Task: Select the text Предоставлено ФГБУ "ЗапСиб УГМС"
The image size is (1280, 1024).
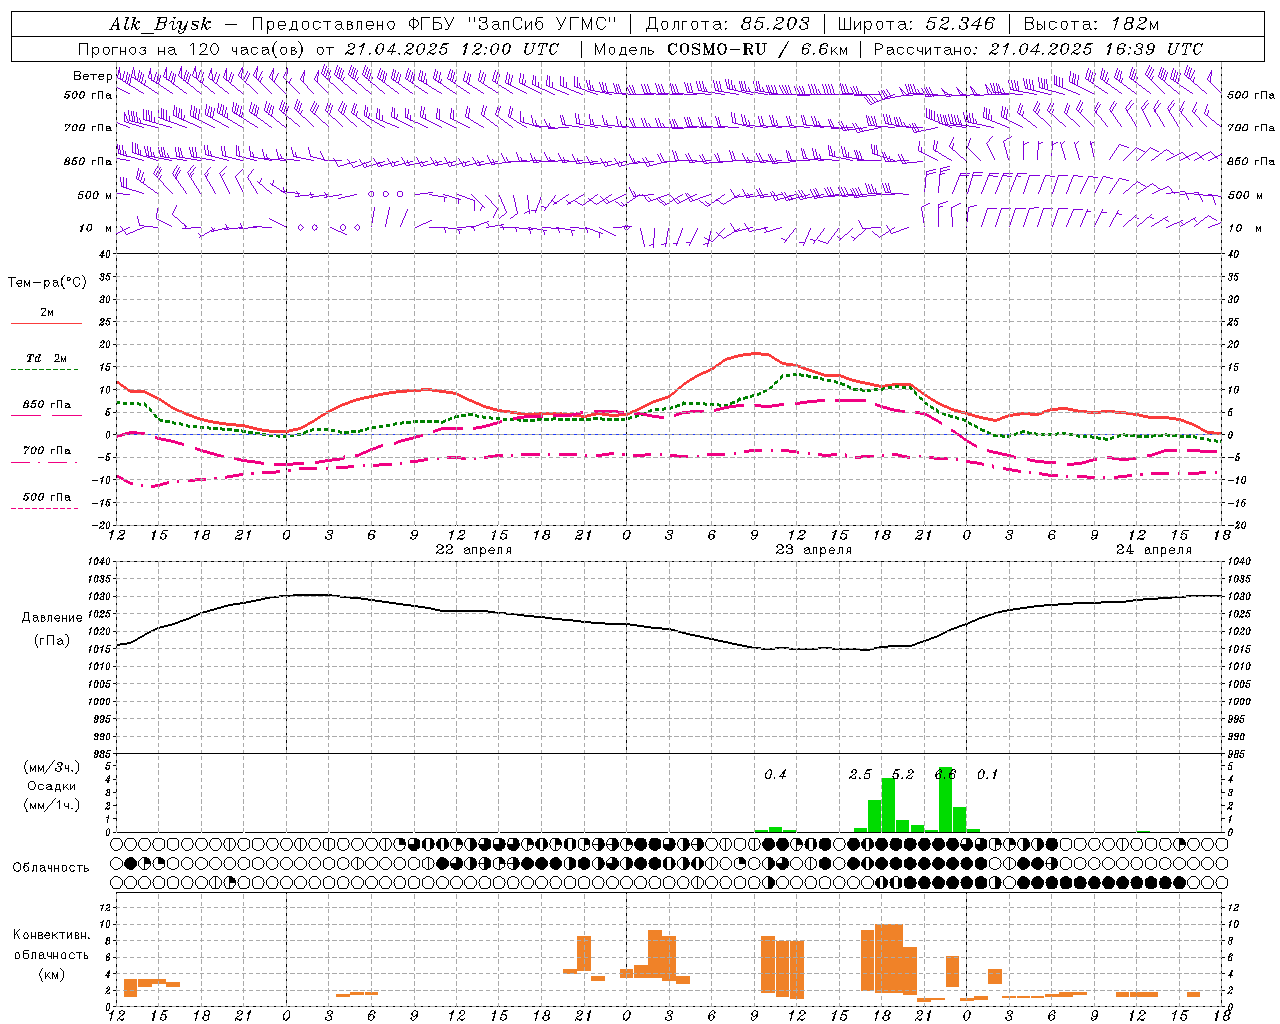Action: (434, 24)
